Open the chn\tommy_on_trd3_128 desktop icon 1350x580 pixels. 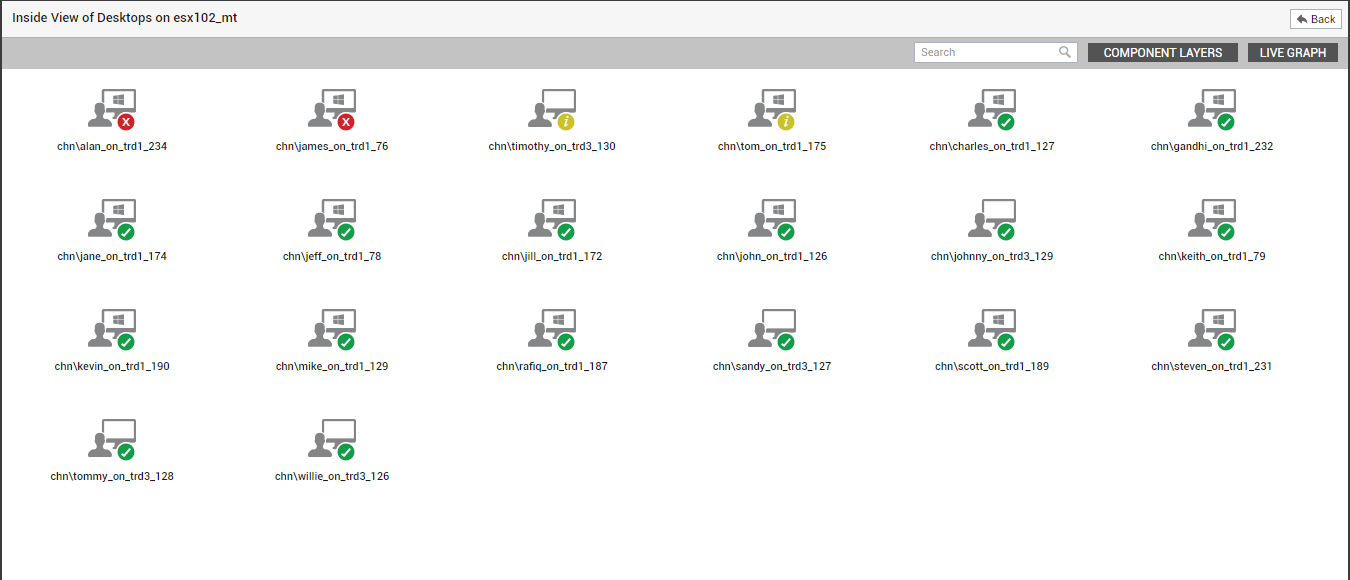112,440
